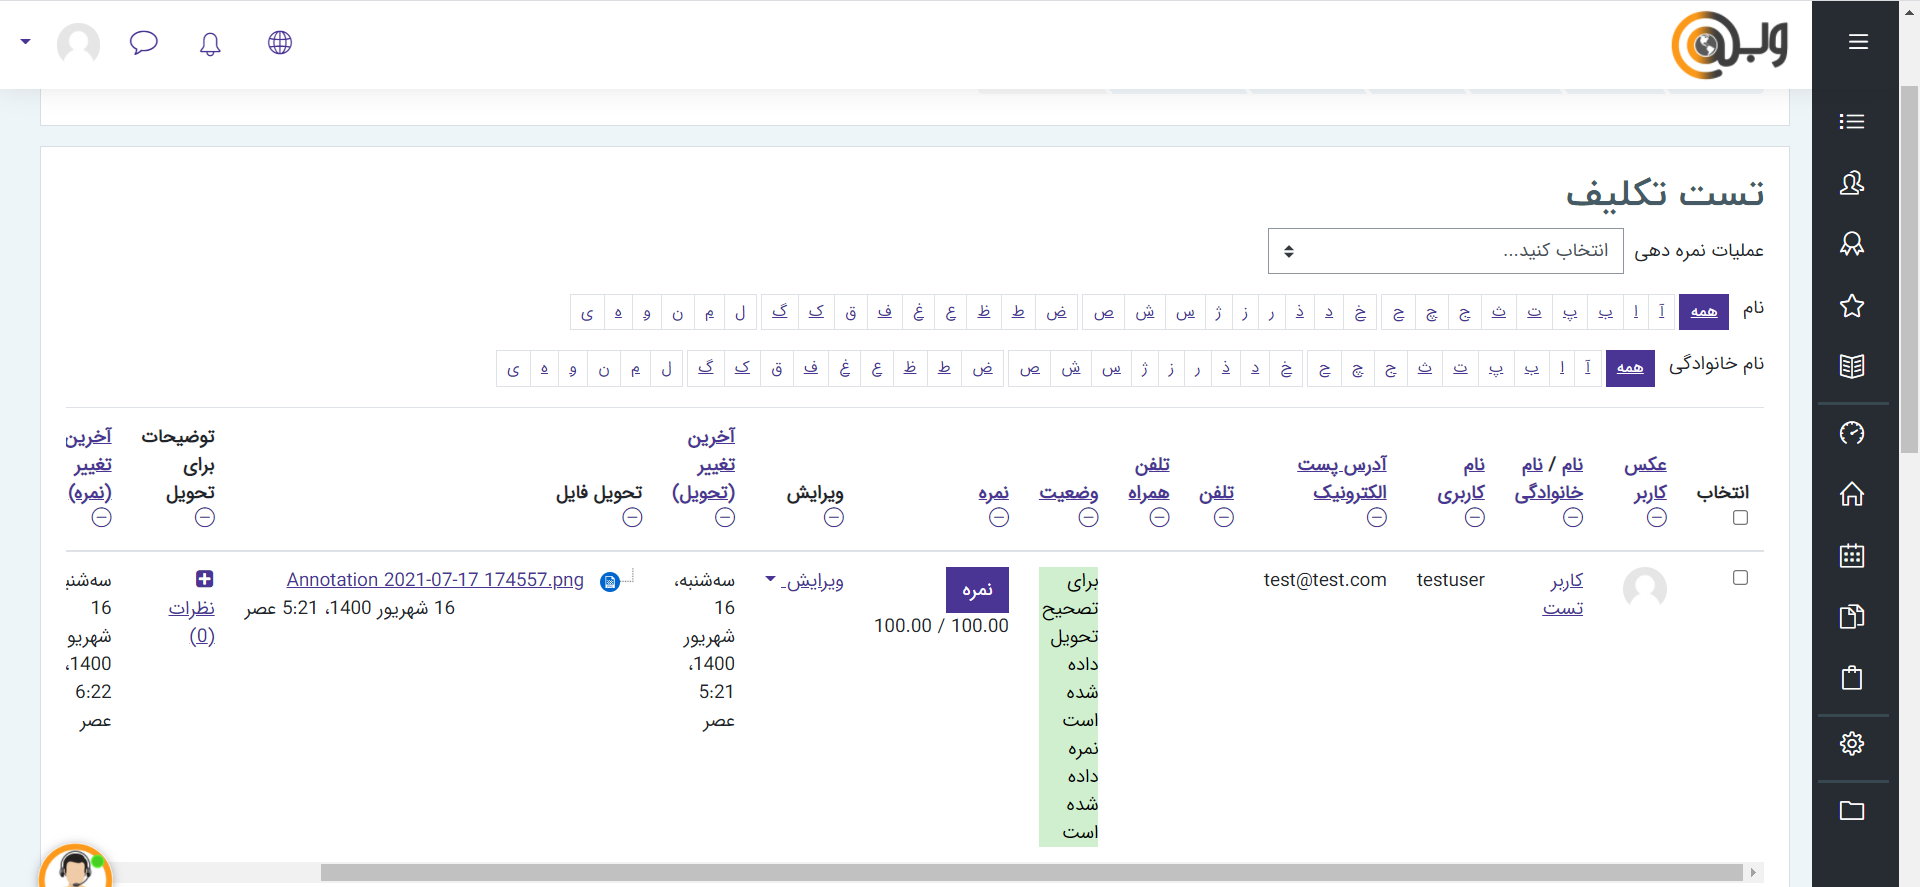Open the settings gear in the sidebar
1920x887 pixels.
(1851, 743)
